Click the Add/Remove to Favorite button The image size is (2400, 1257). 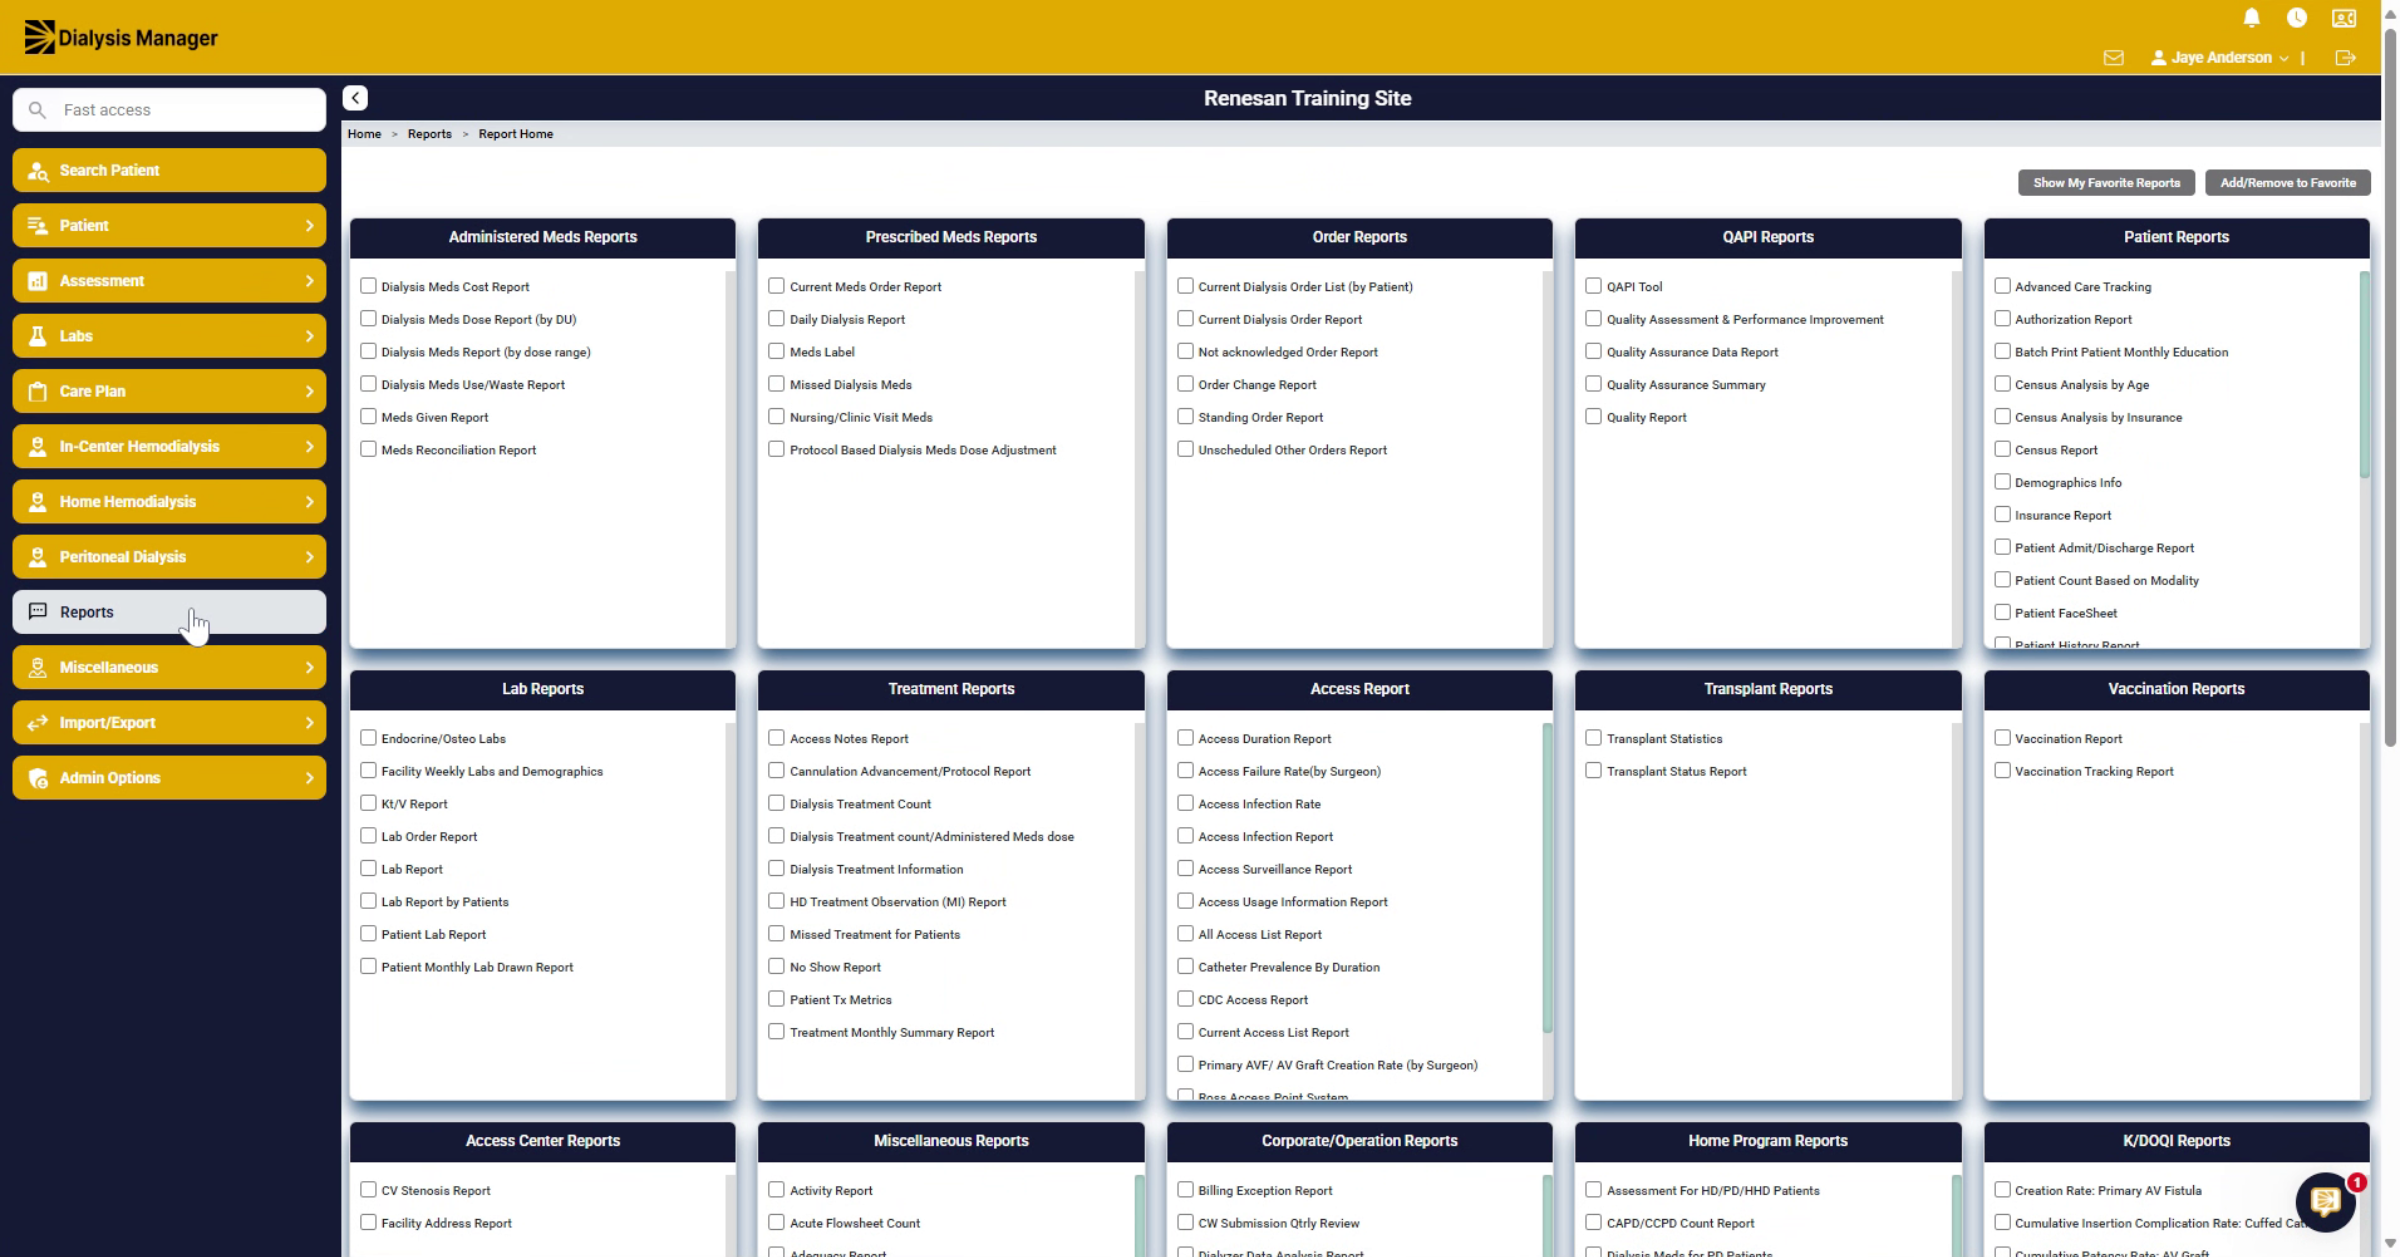(2288, 183)
